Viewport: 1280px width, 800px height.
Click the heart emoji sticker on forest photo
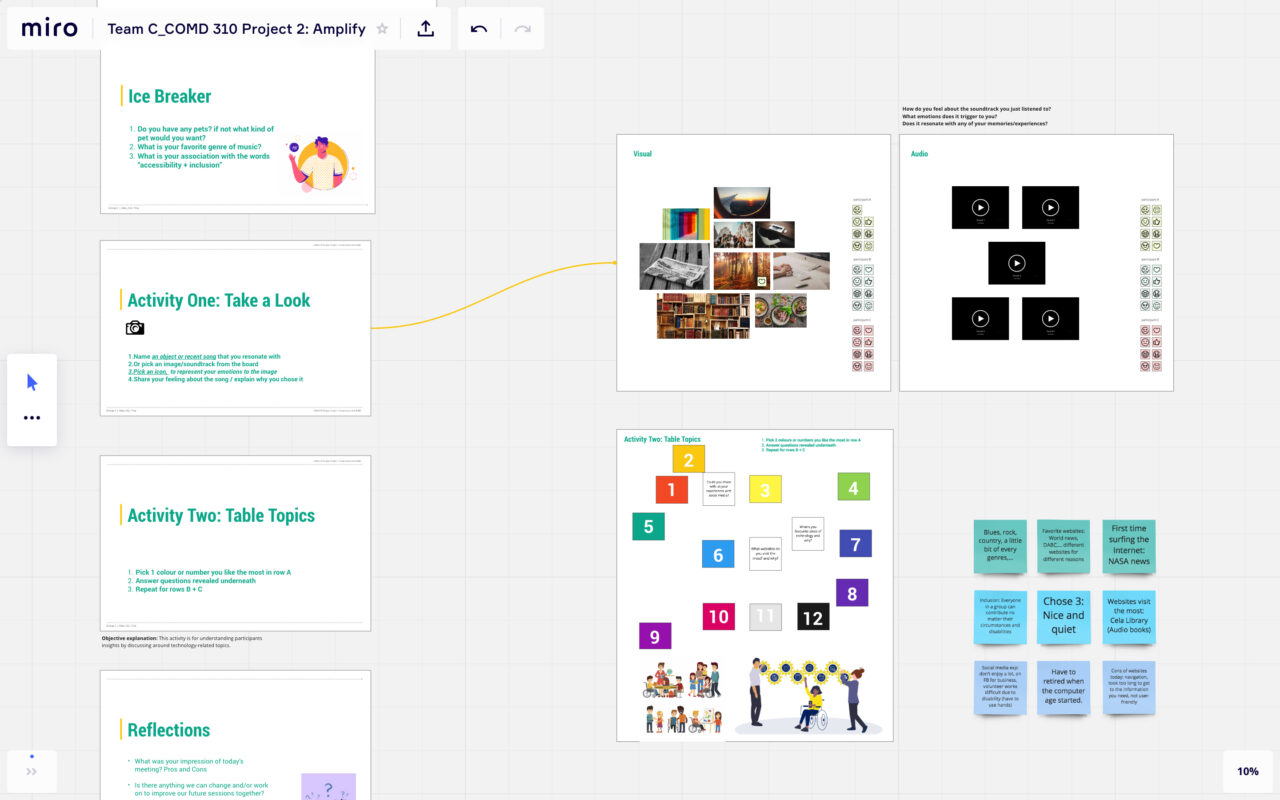coord(762,282)
